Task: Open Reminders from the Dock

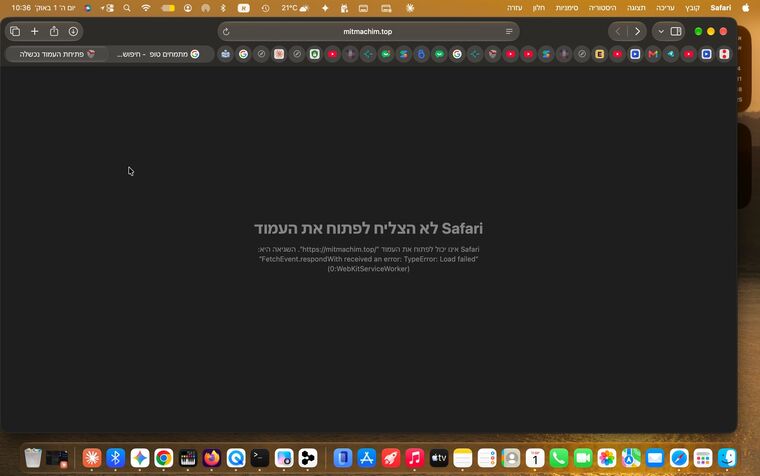Action: pos(487,458)
